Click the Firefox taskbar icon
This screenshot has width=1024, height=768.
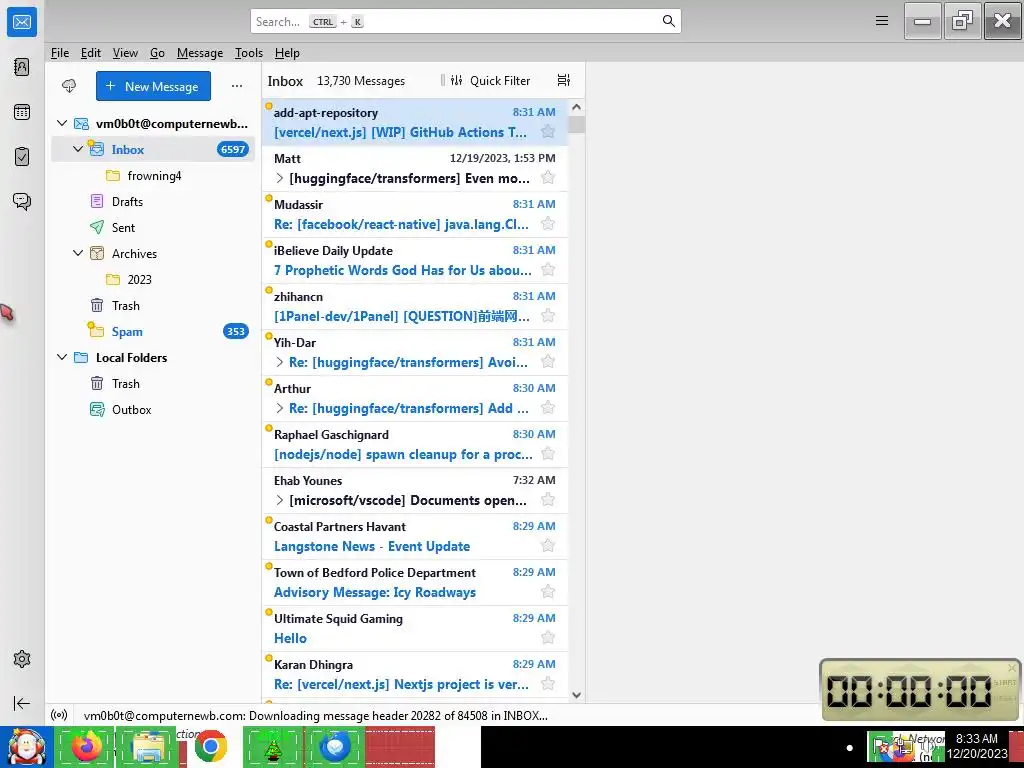point(86,746)
